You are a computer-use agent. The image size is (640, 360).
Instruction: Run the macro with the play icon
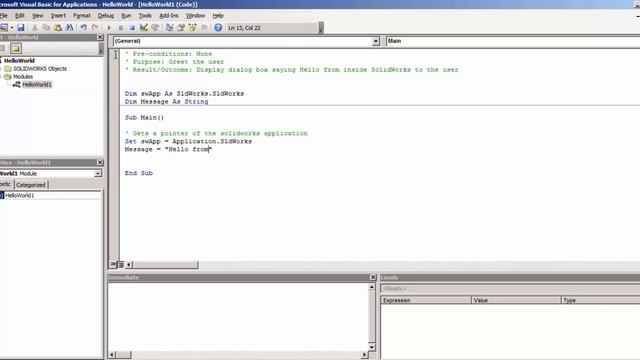109,28
